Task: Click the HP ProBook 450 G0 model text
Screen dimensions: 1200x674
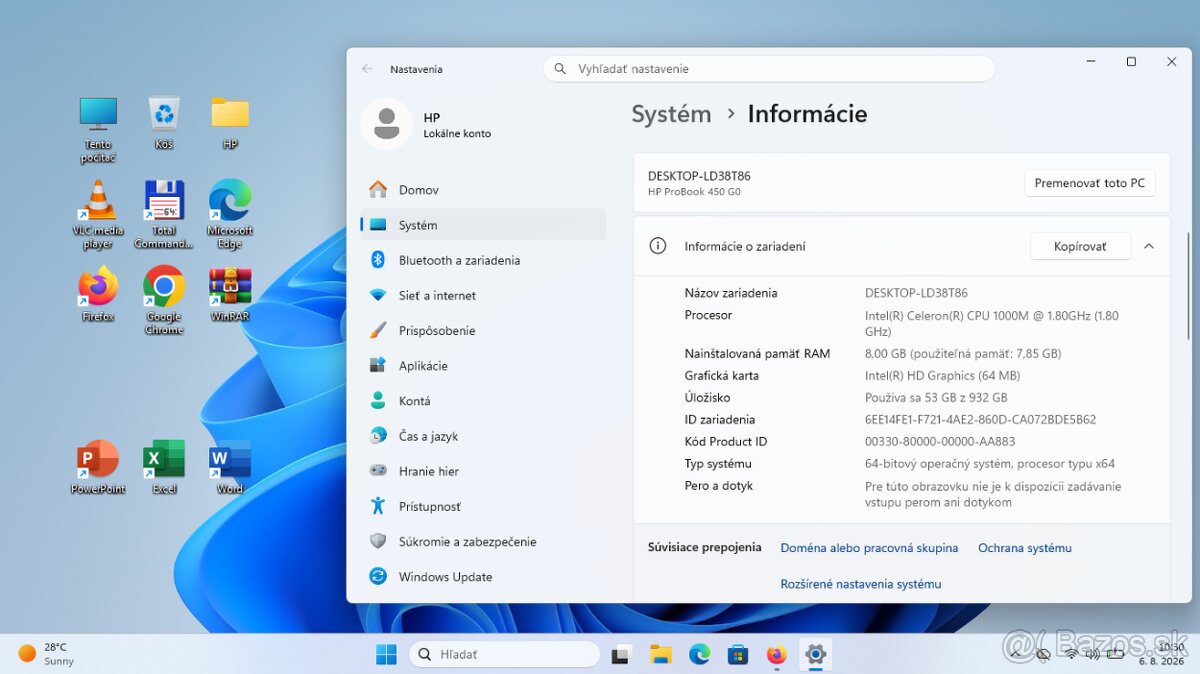Action: 694,192
